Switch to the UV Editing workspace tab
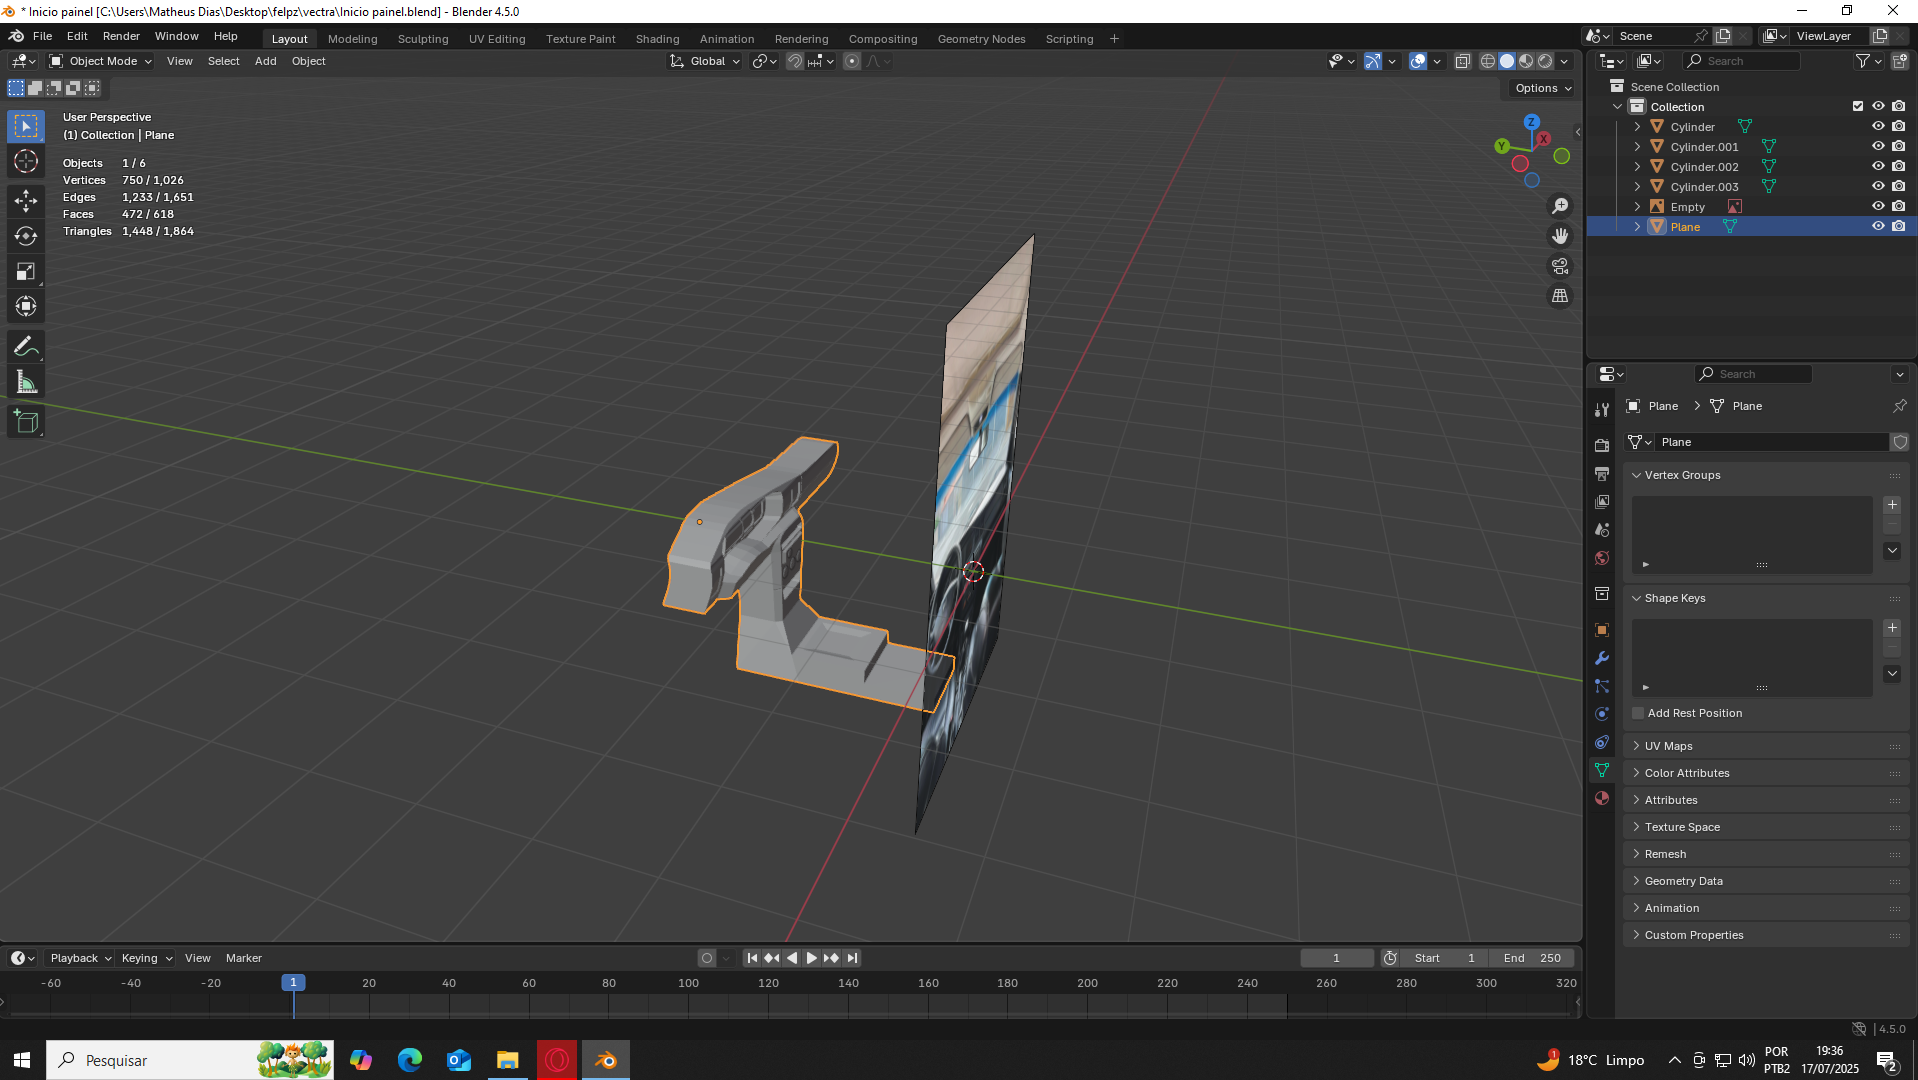This screenshot has height=1080, width=1918. pos(496,39)
